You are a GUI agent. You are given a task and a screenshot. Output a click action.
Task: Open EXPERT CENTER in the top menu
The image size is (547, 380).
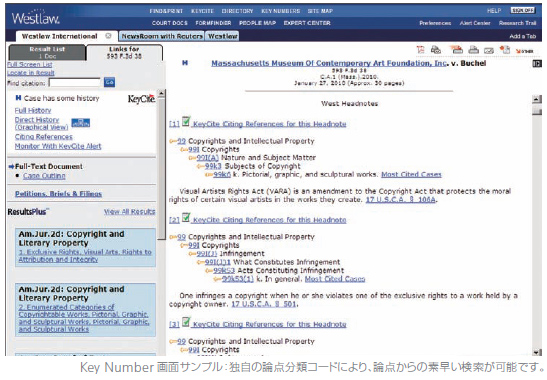(x=307, y=23)
